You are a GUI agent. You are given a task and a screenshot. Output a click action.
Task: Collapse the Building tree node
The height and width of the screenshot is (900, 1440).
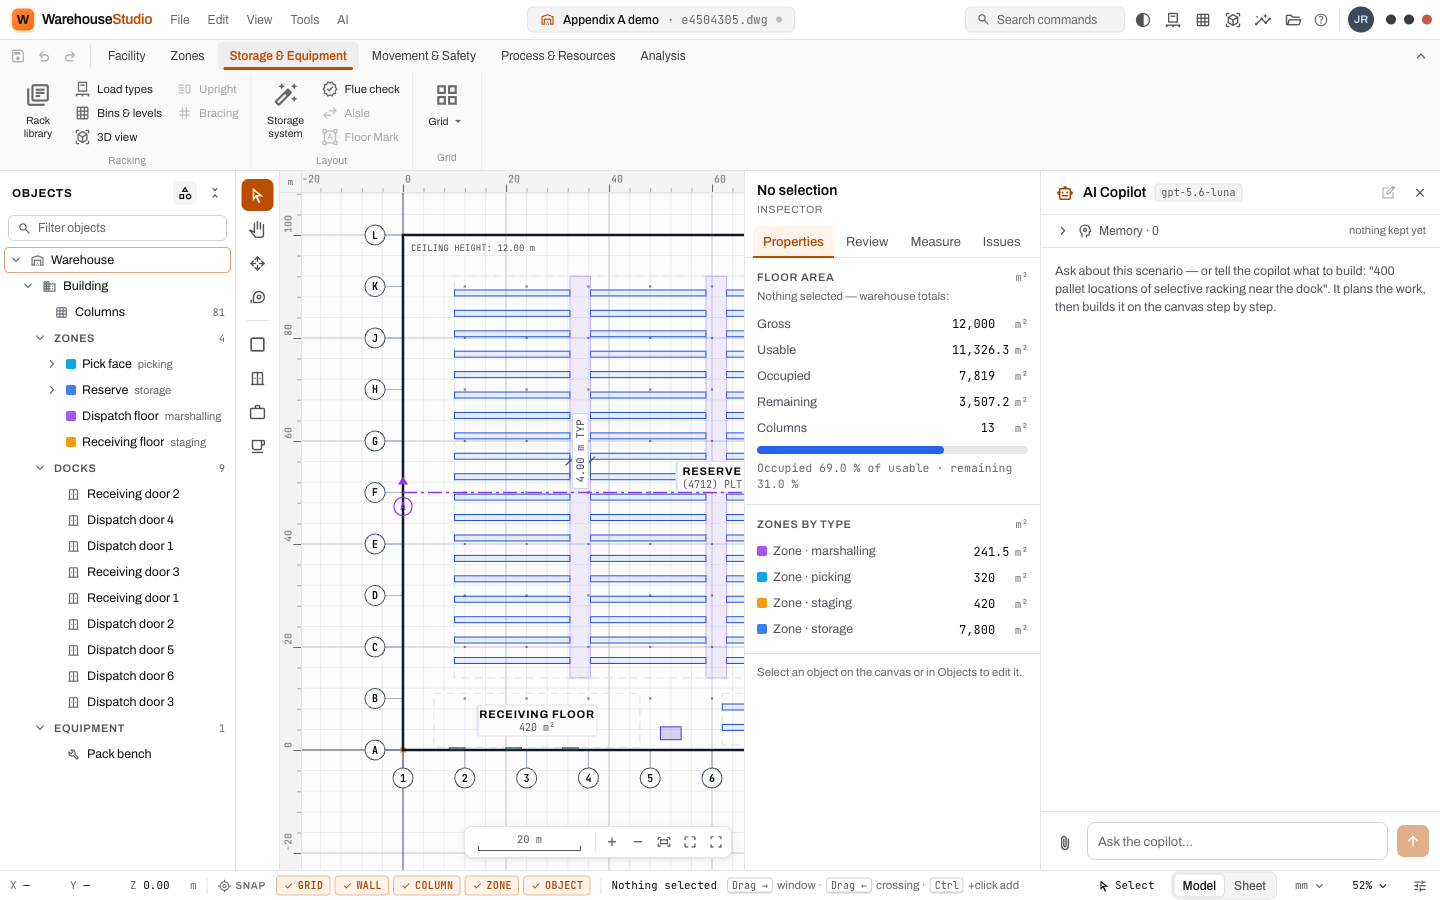(28, 286)
